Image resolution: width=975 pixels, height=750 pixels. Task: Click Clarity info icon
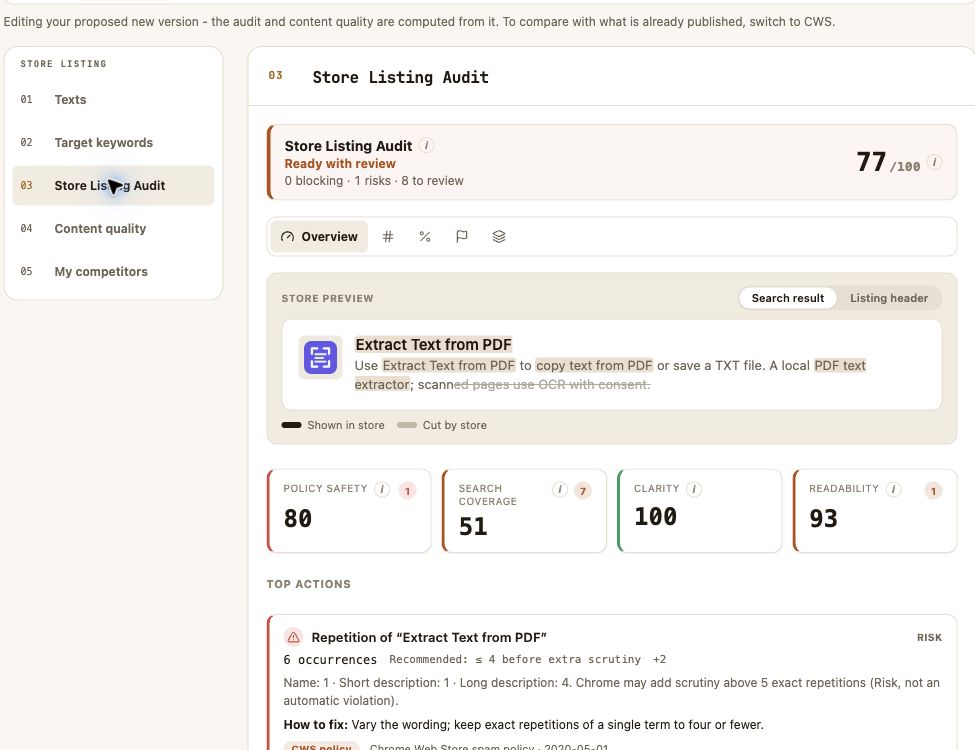[694, 489]
